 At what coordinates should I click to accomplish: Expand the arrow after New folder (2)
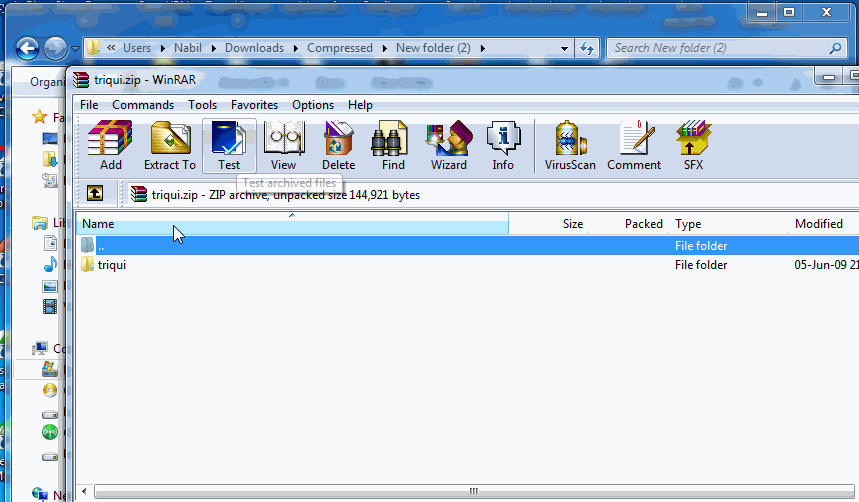(483, 48)
